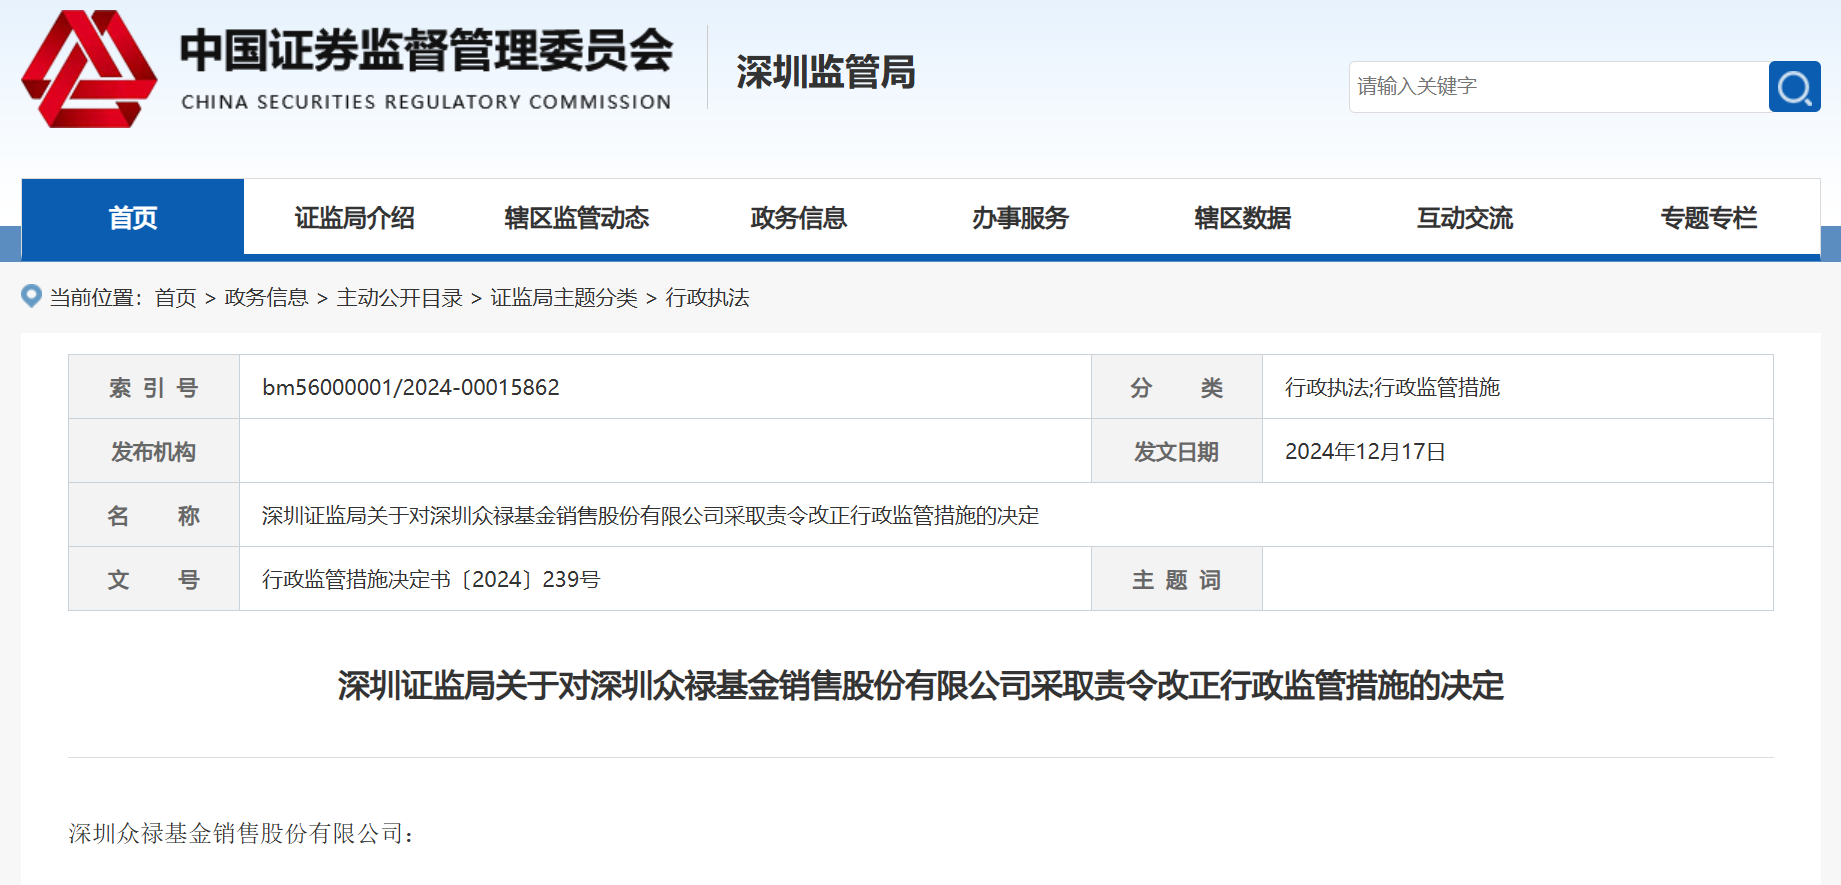This screenshot has width=1841, height=885.
Task: Open the 互动交流 navigation item
Action: pyautogui.click(x=1464, y=218)
